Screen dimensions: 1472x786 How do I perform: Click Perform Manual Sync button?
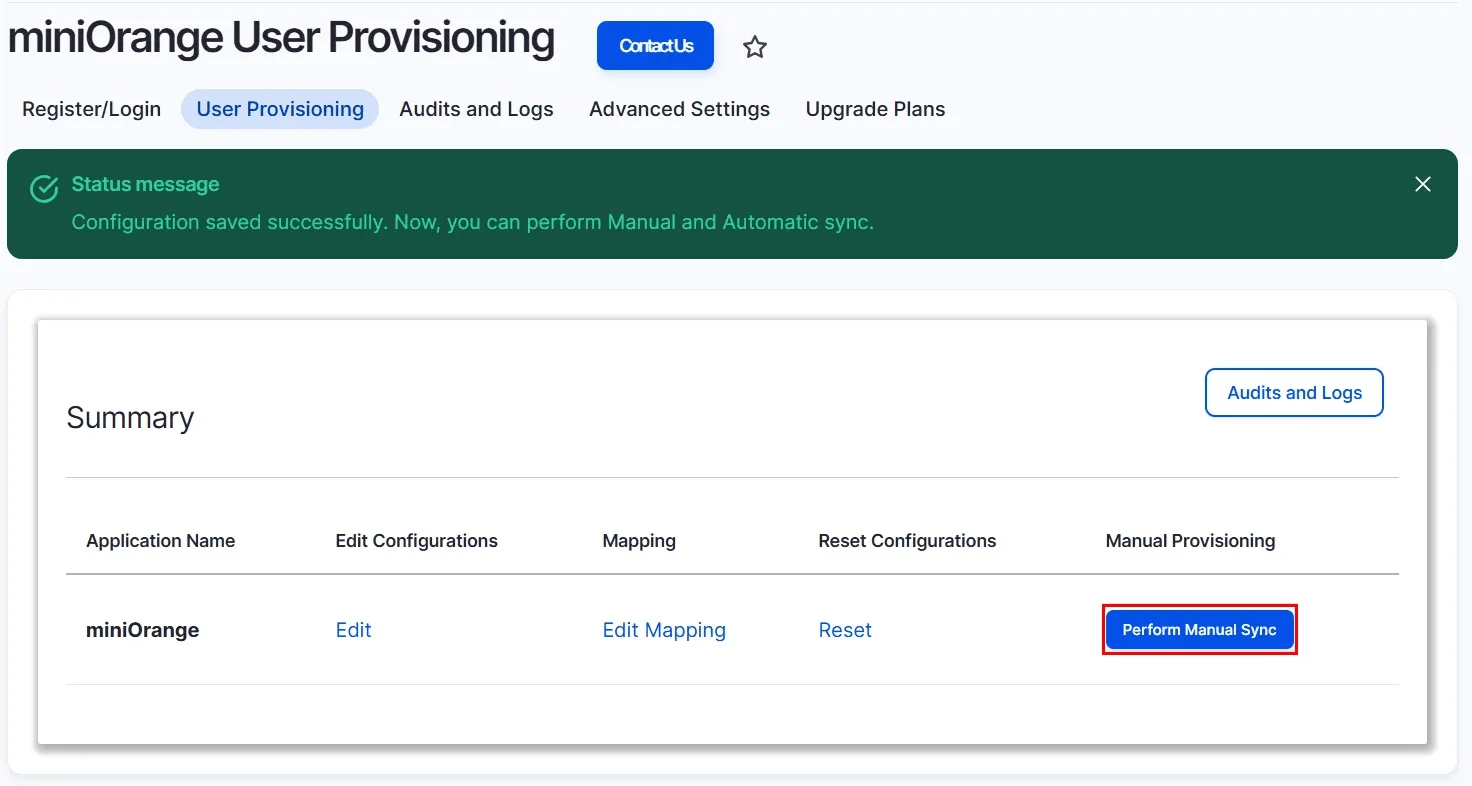click(x=1200, y=630)
